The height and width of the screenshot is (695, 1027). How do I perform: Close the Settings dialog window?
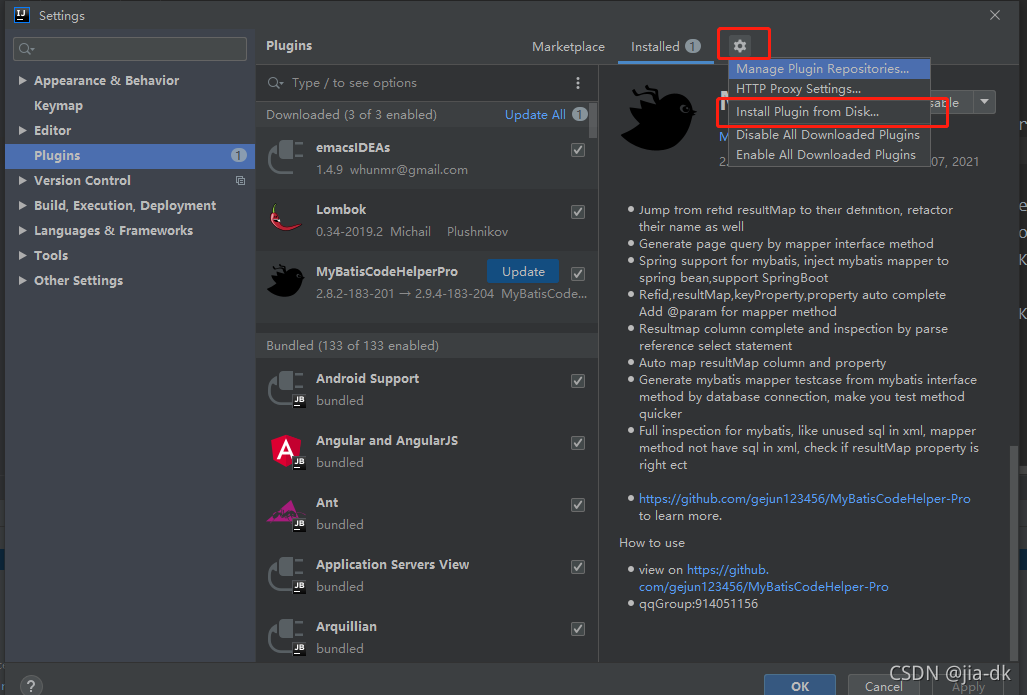click(x=994, y=15)
